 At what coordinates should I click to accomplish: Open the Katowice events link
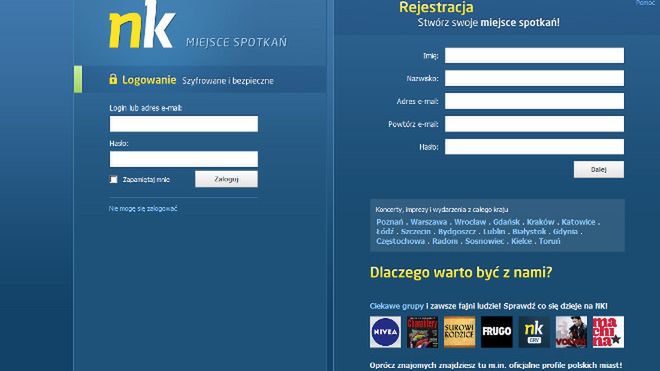578,222
